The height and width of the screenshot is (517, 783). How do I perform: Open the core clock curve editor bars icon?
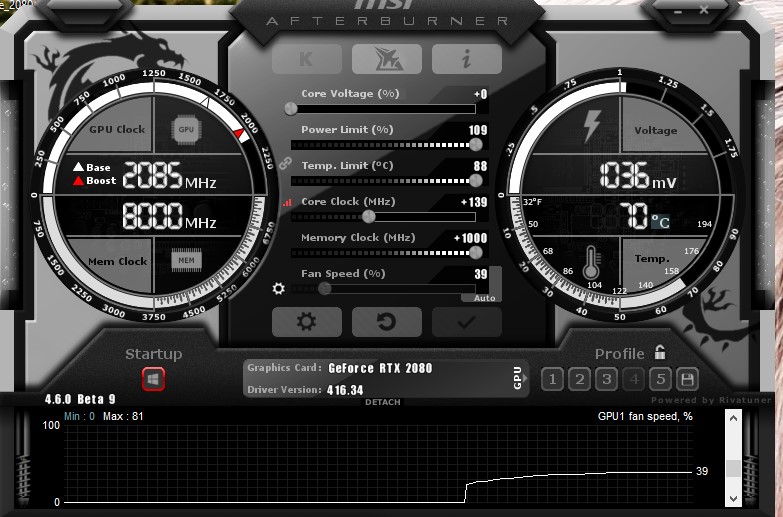[x=287, y=202]
